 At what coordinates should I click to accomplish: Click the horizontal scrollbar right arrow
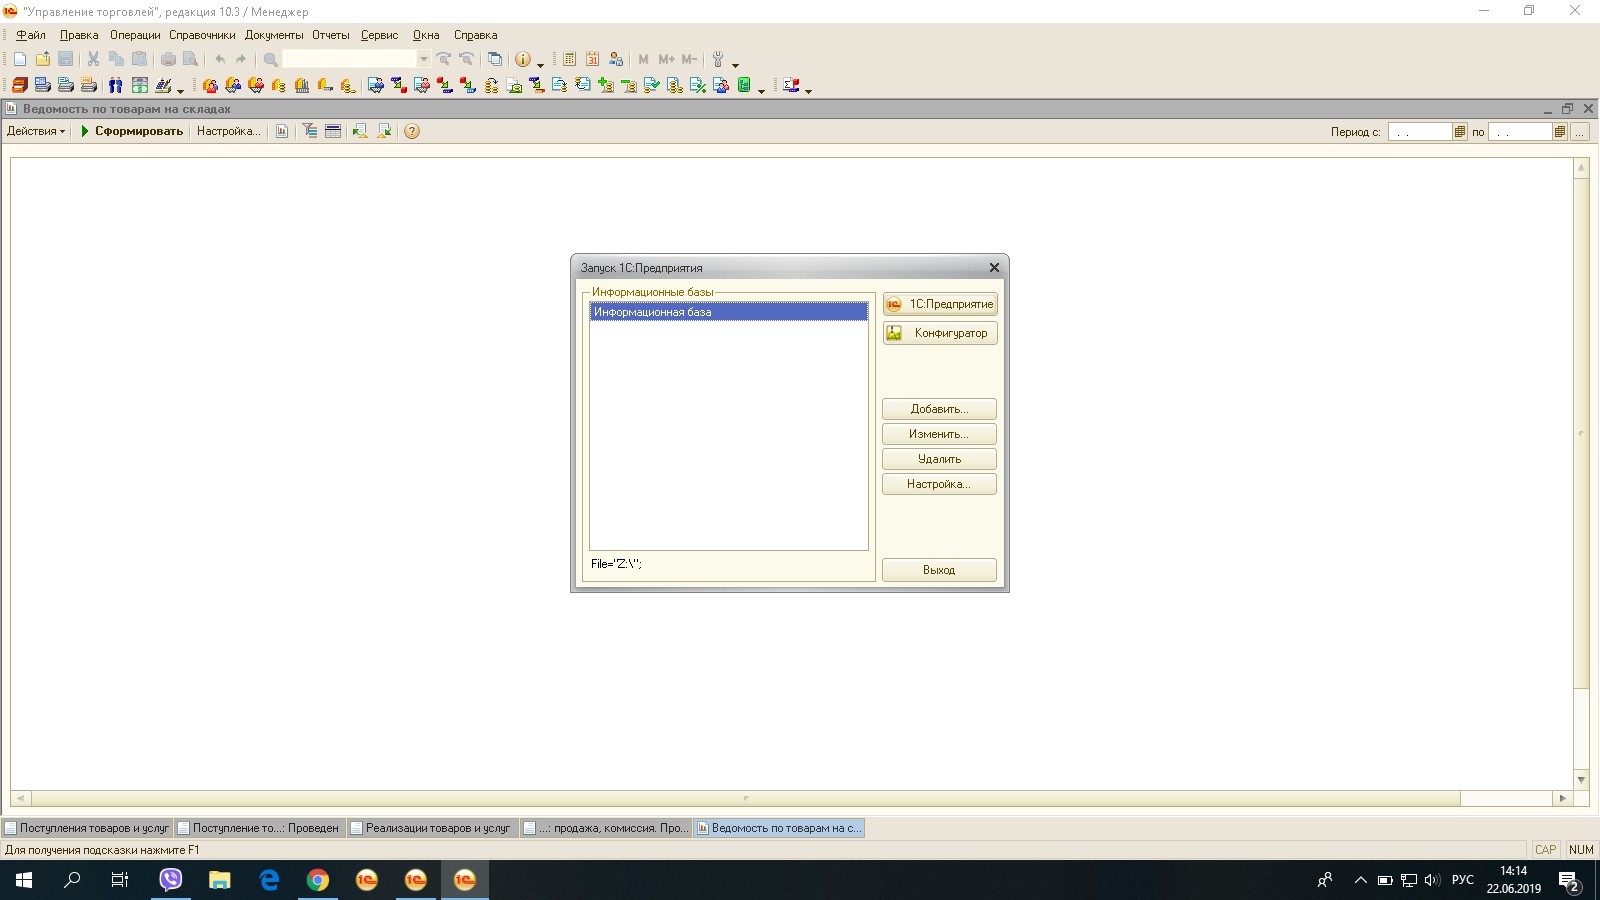coord(1563,798)
